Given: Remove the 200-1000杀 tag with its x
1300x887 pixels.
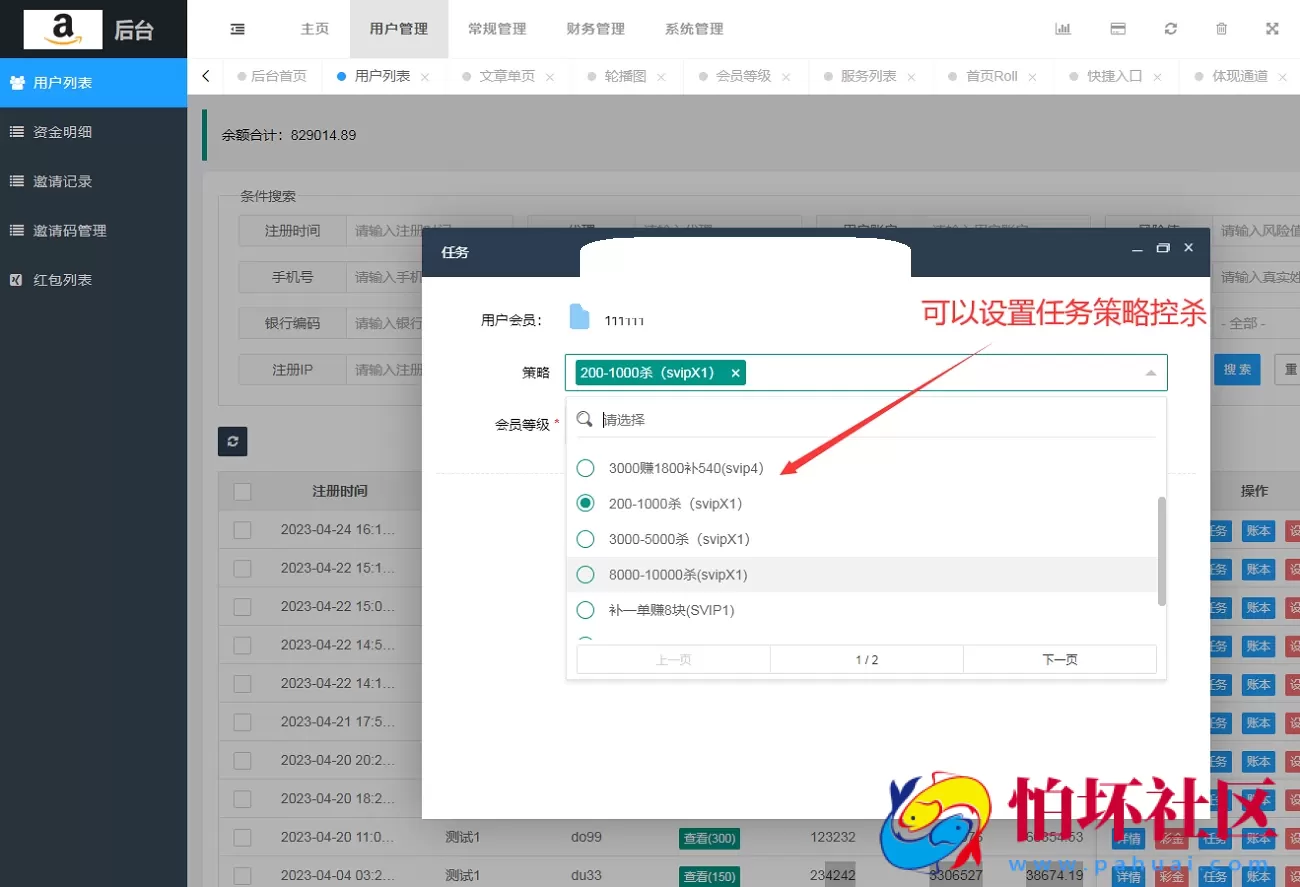Looking at the screenshot, I should pos(735,371).
